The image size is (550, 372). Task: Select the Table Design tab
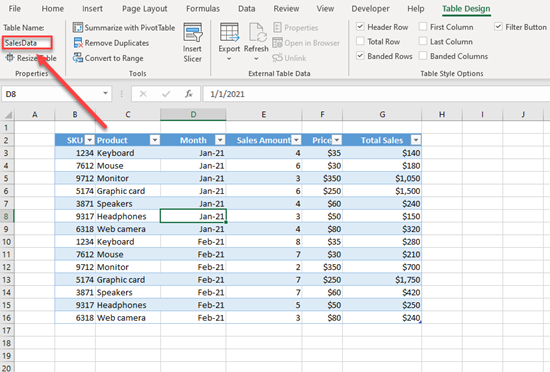click(x=466, y=8)
